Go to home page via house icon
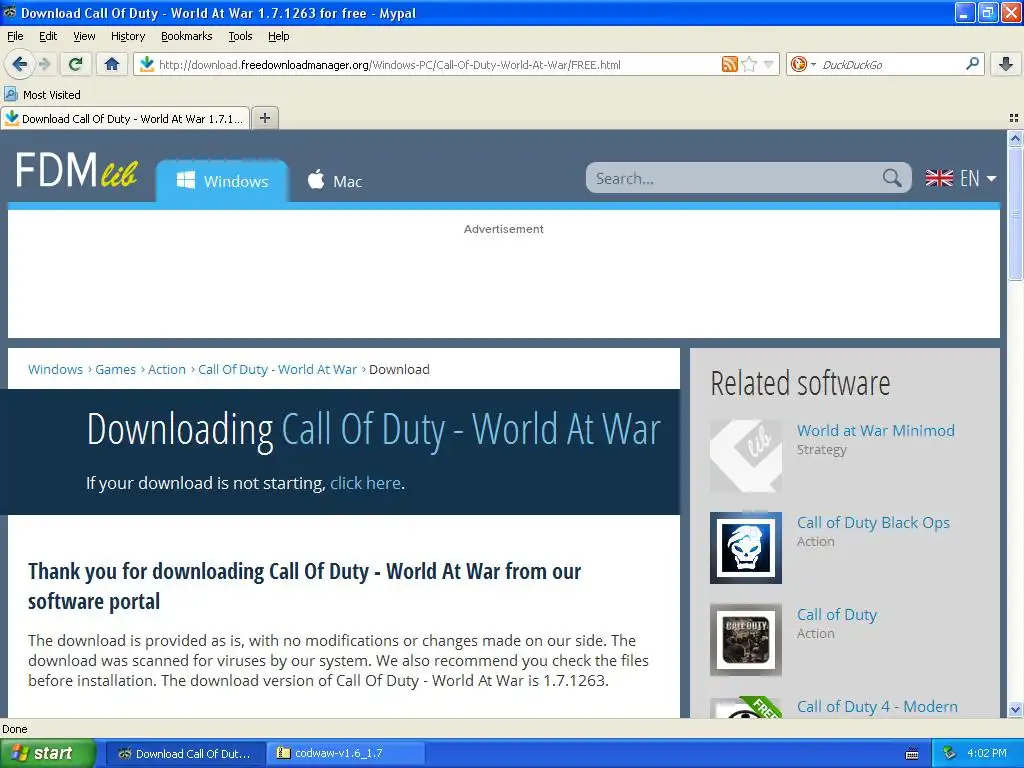Viewport: 1024px width, 768px height. (112, 64)
